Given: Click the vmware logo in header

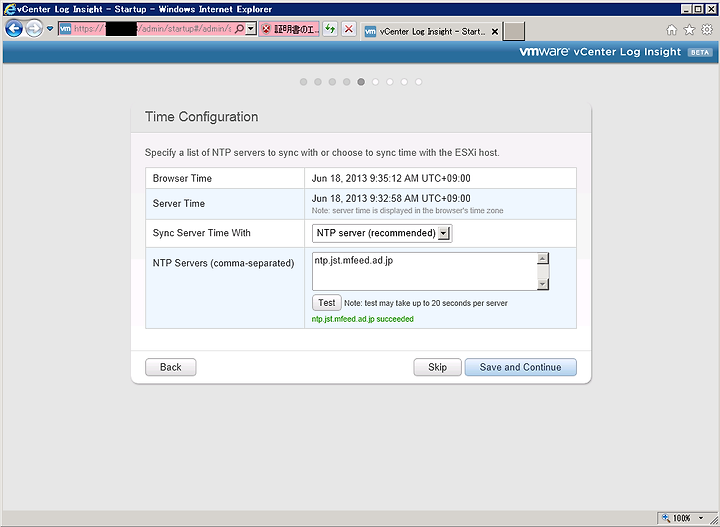Looking at the screenshot, I should pyautogui.click(x=545, y=52).
